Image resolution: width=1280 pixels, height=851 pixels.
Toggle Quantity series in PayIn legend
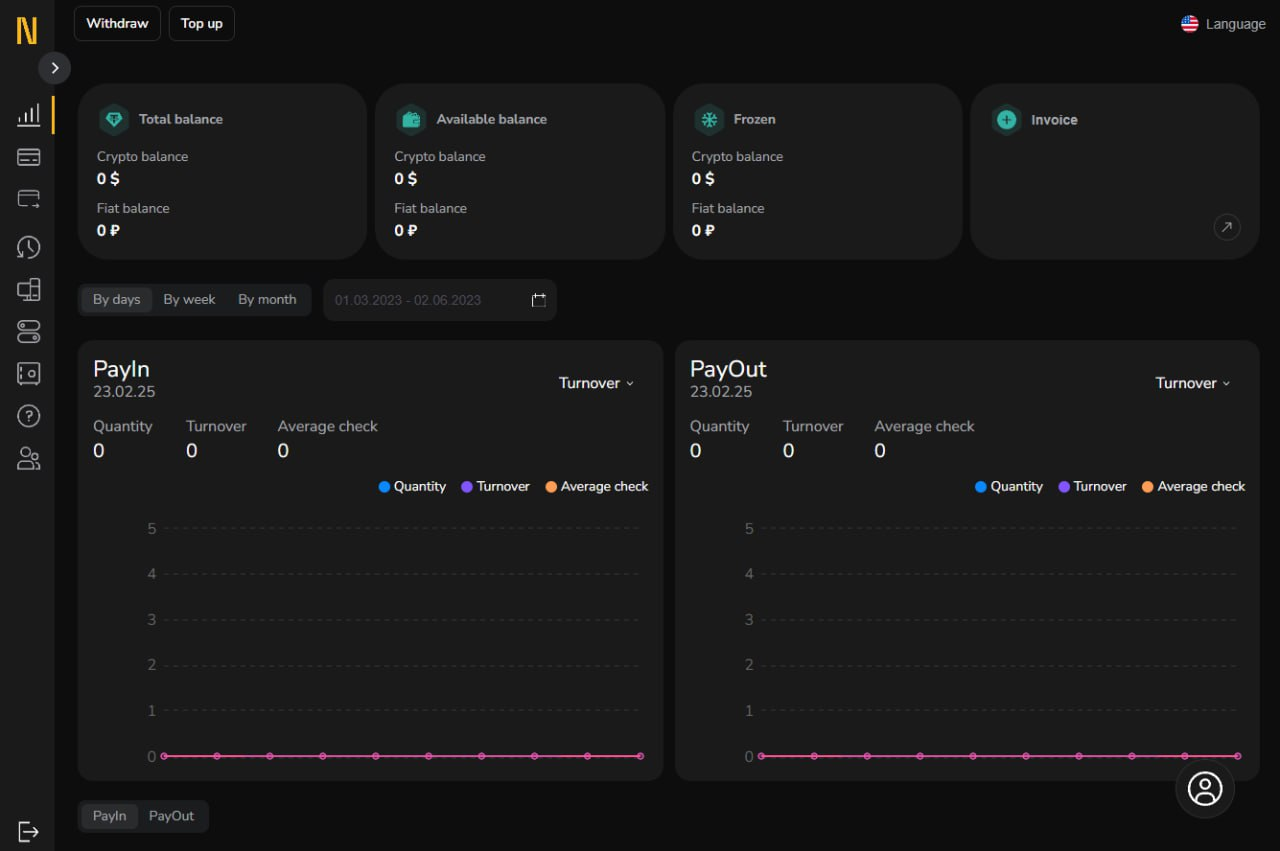(x=412, y=486)
